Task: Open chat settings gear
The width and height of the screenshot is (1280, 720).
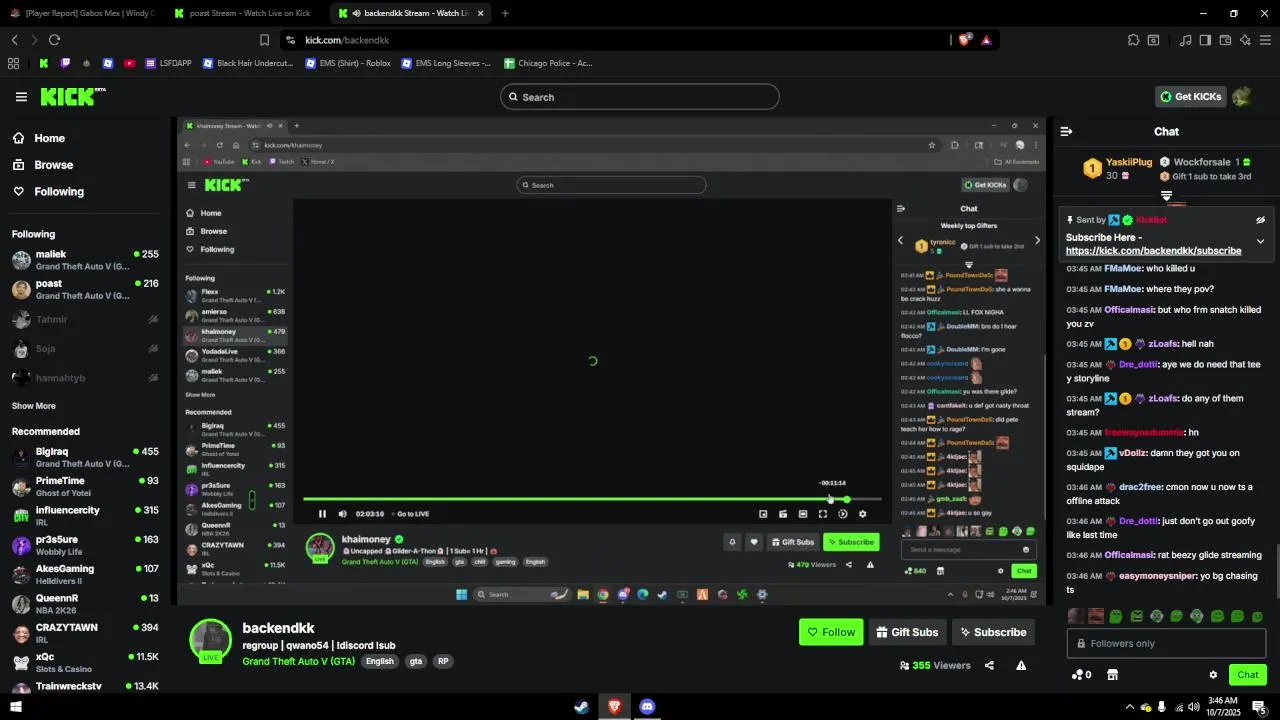Action: coord(1213,675)
